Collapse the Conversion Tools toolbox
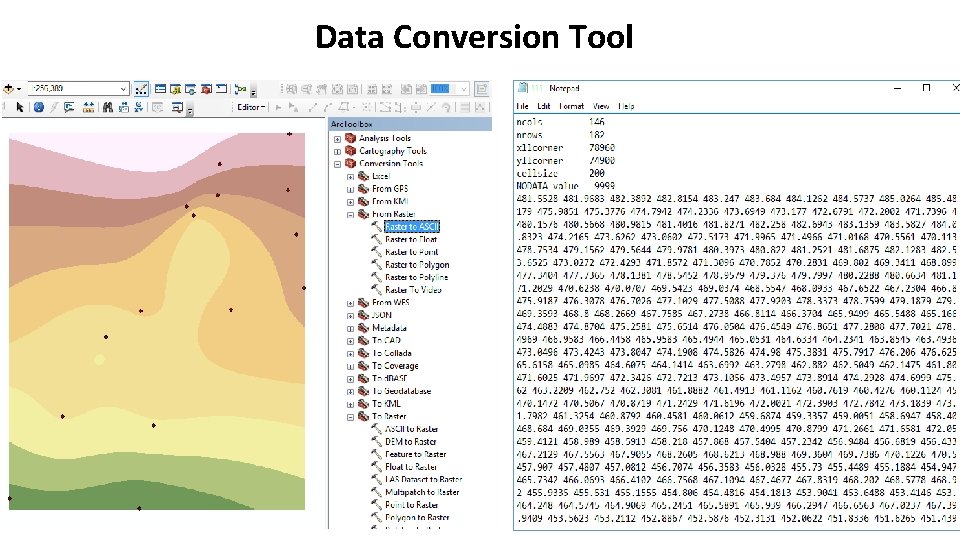 pos(337,164)
